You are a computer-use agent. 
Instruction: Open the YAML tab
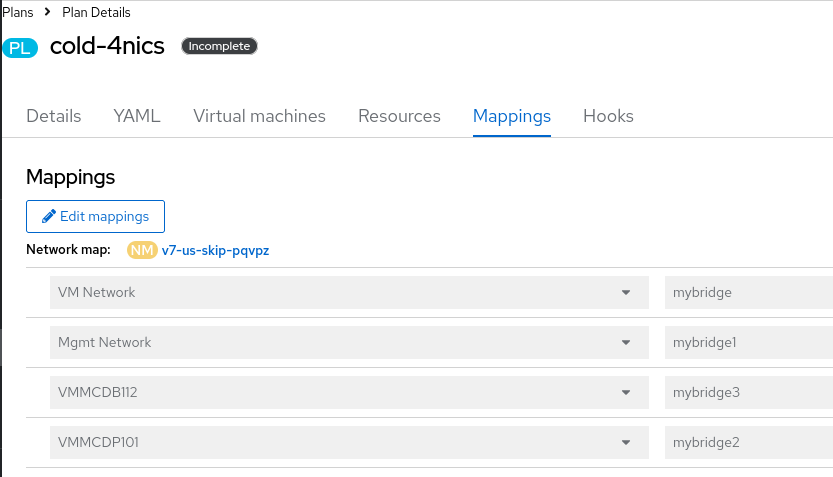(137, 116)
